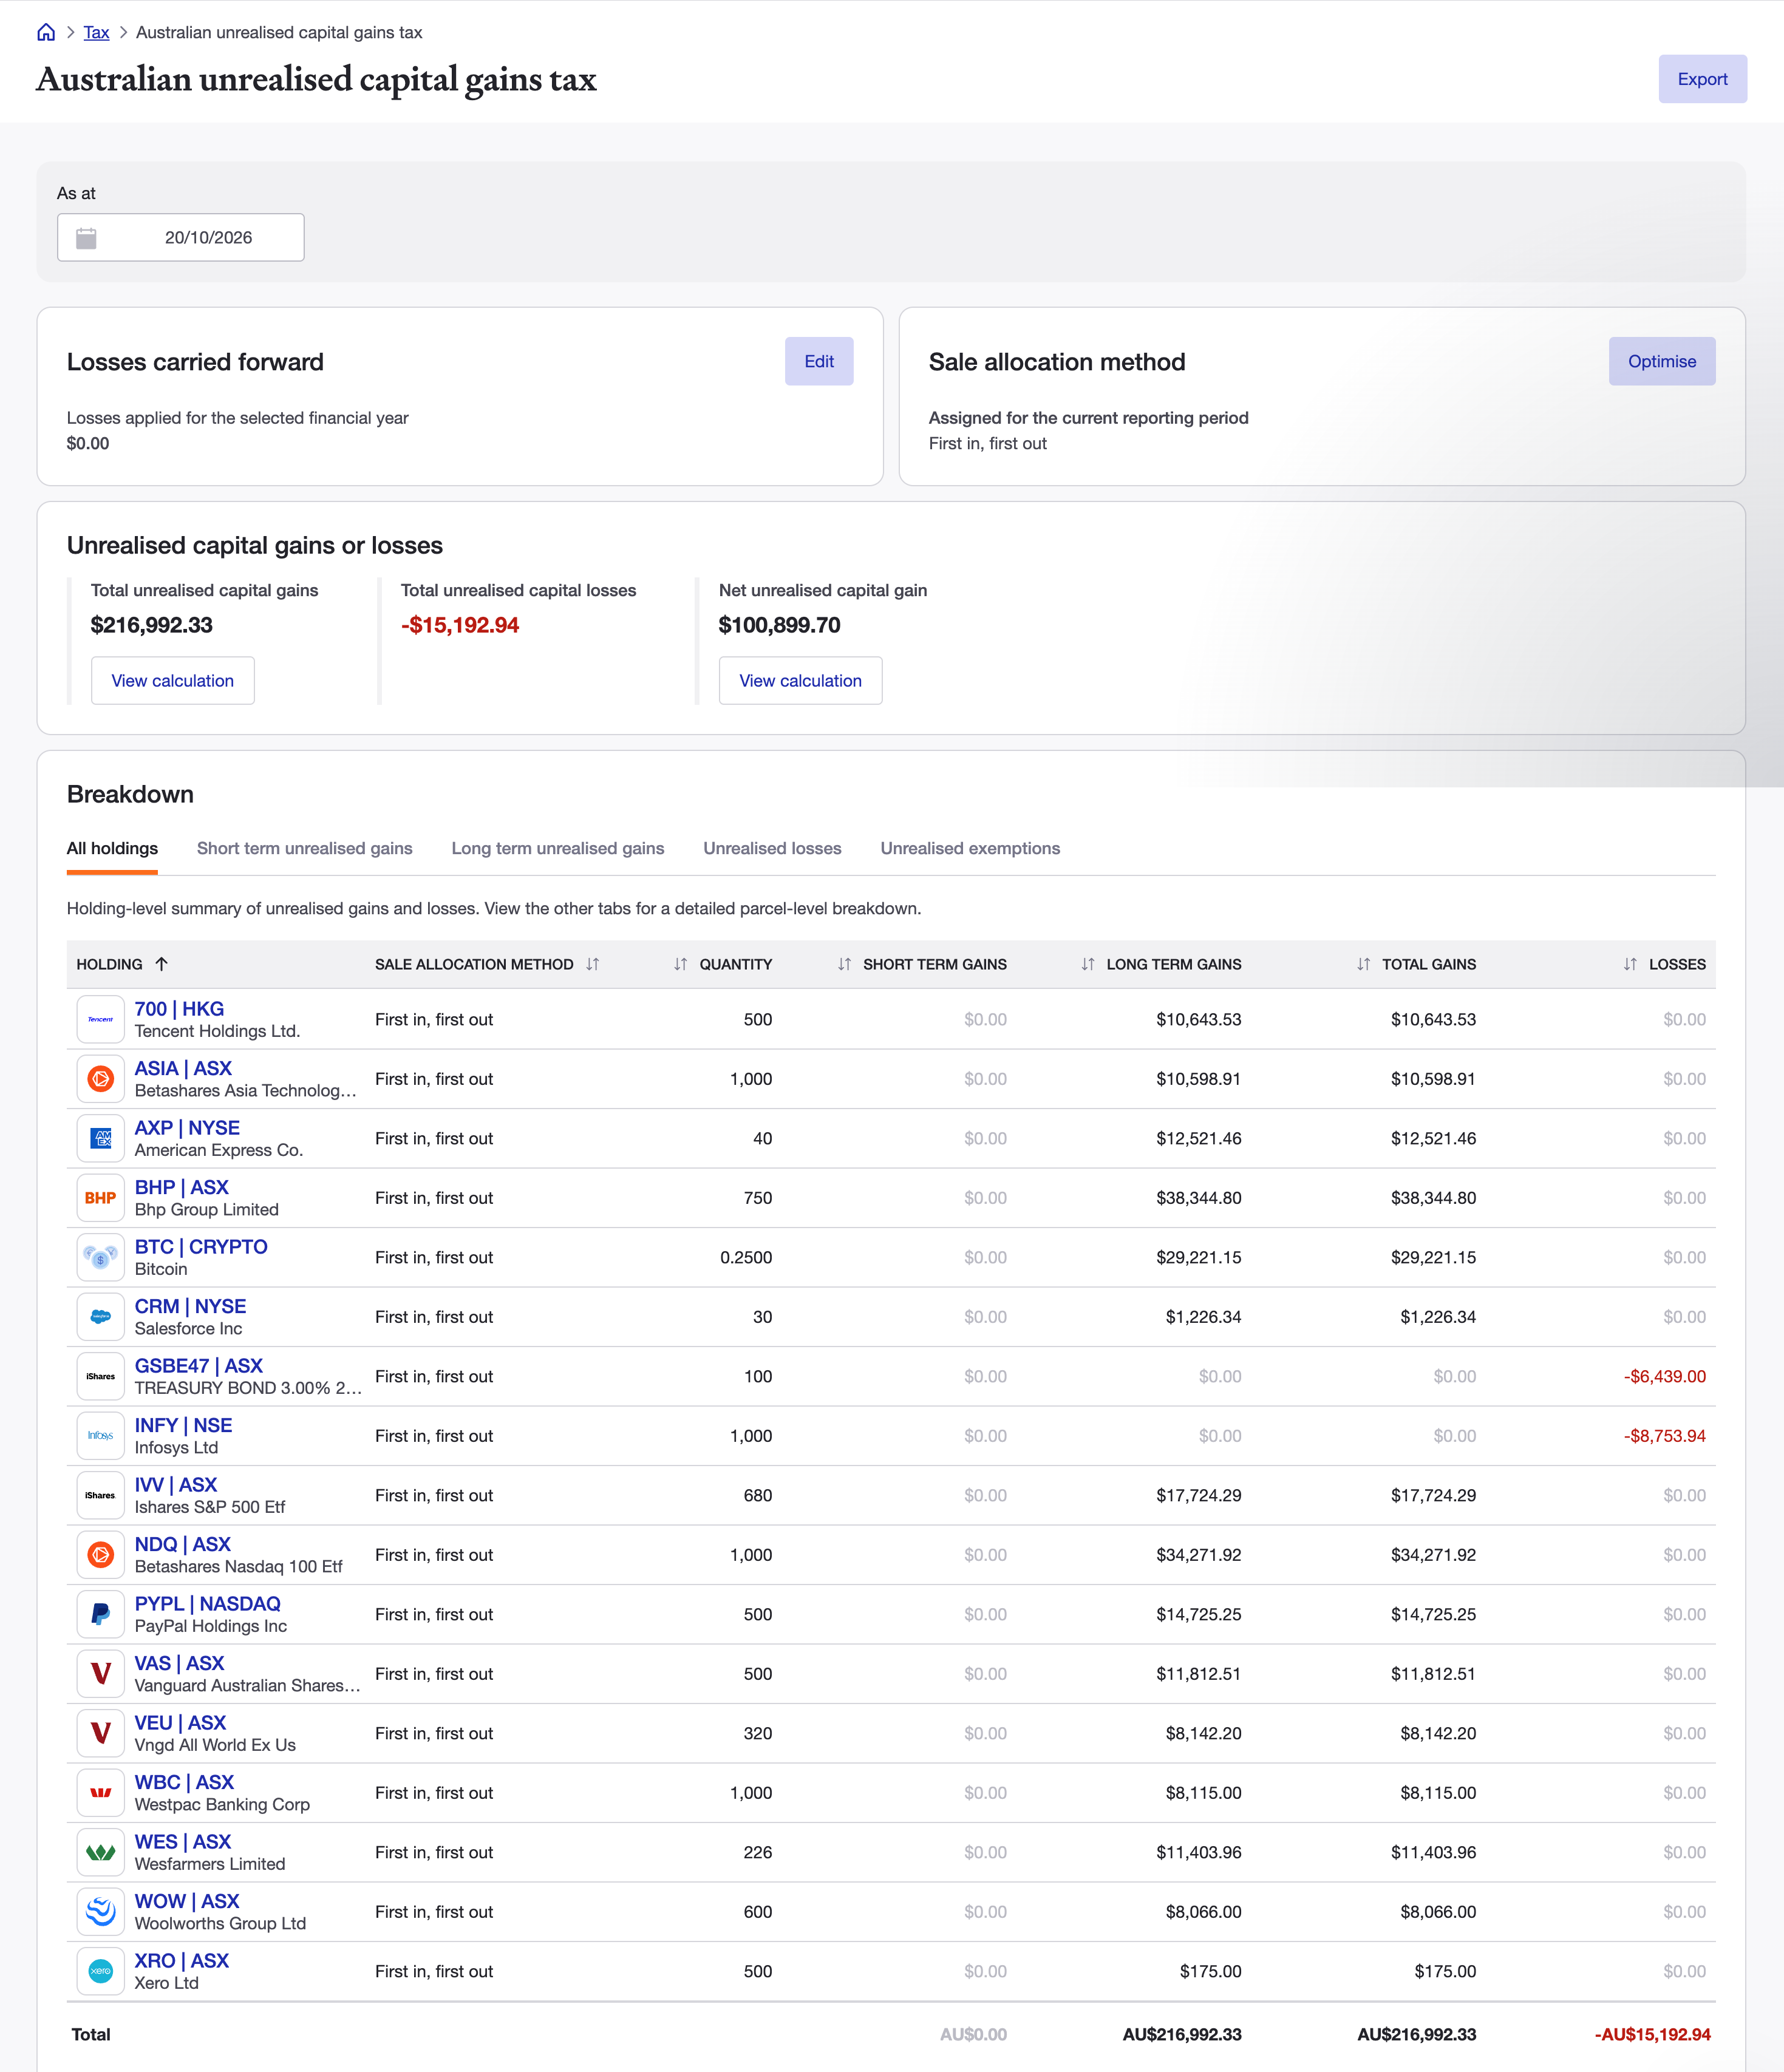Sort by Quantity column arrows

click(x=681, y=964)
